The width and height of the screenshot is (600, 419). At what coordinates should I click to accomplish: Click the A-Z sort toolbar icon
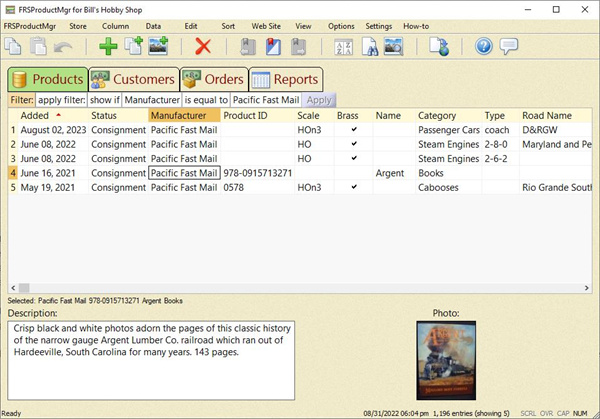coord(341,46)
